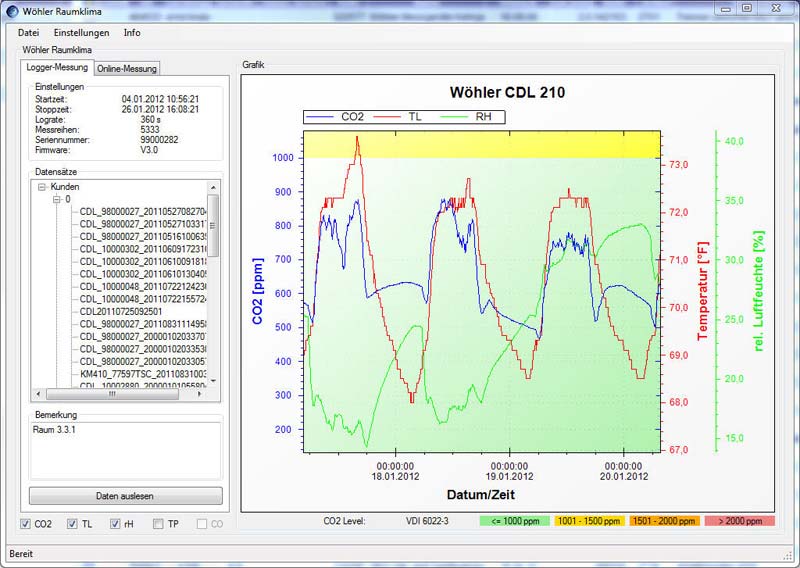Click into the Bemerkung text field
Screen dimensions: 800x568
124,448
